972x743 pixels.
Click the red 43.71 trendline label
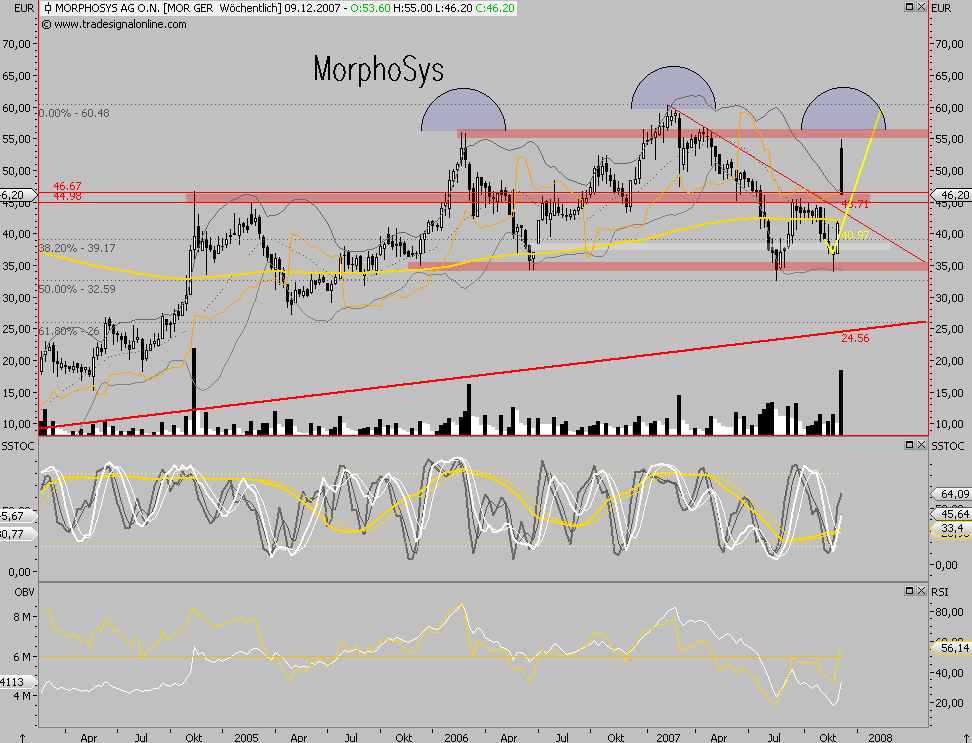coord(855,204)
